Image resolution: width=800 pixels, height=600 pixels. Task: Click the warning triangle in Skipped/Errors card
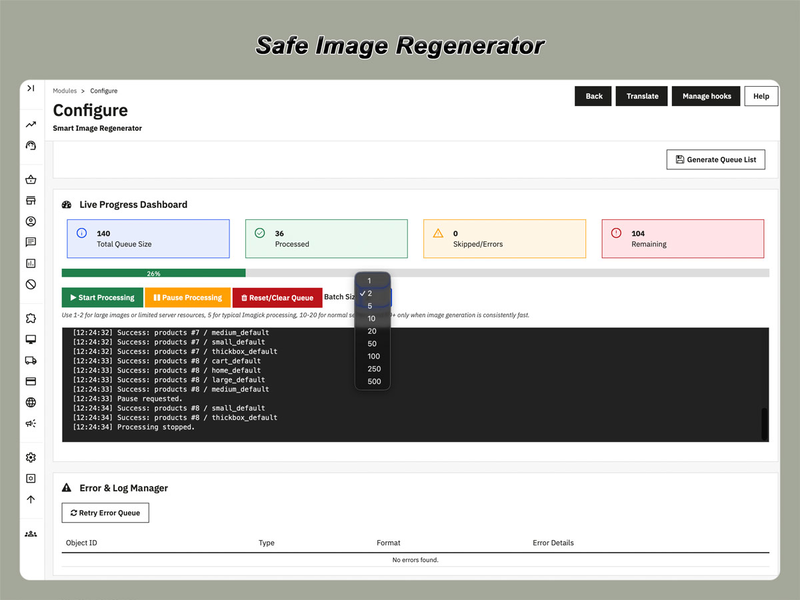438,233
